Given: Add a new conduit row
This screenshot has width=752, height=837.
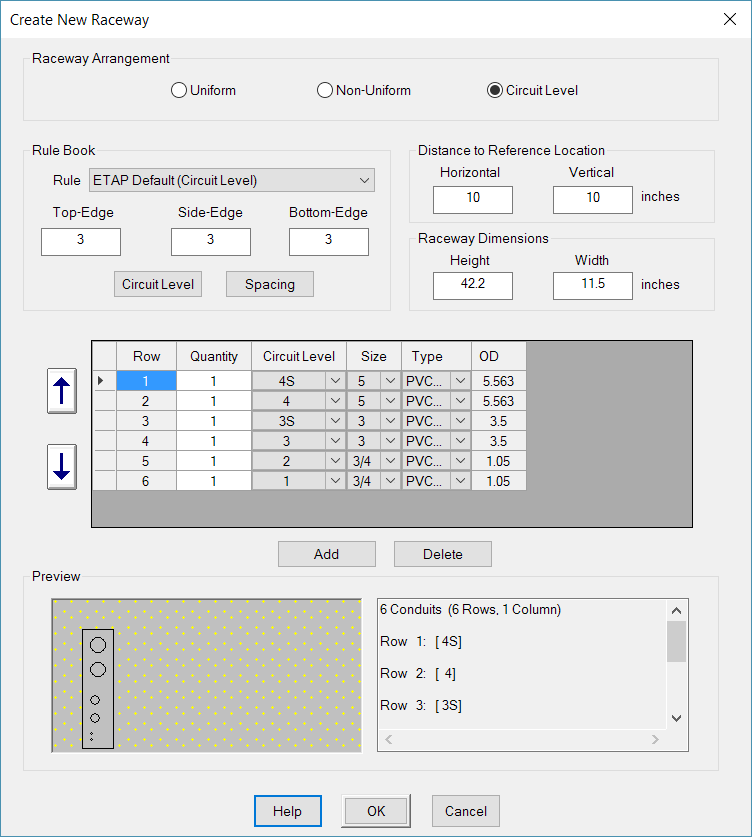Looking at the screenshot, I should (327, 554).
